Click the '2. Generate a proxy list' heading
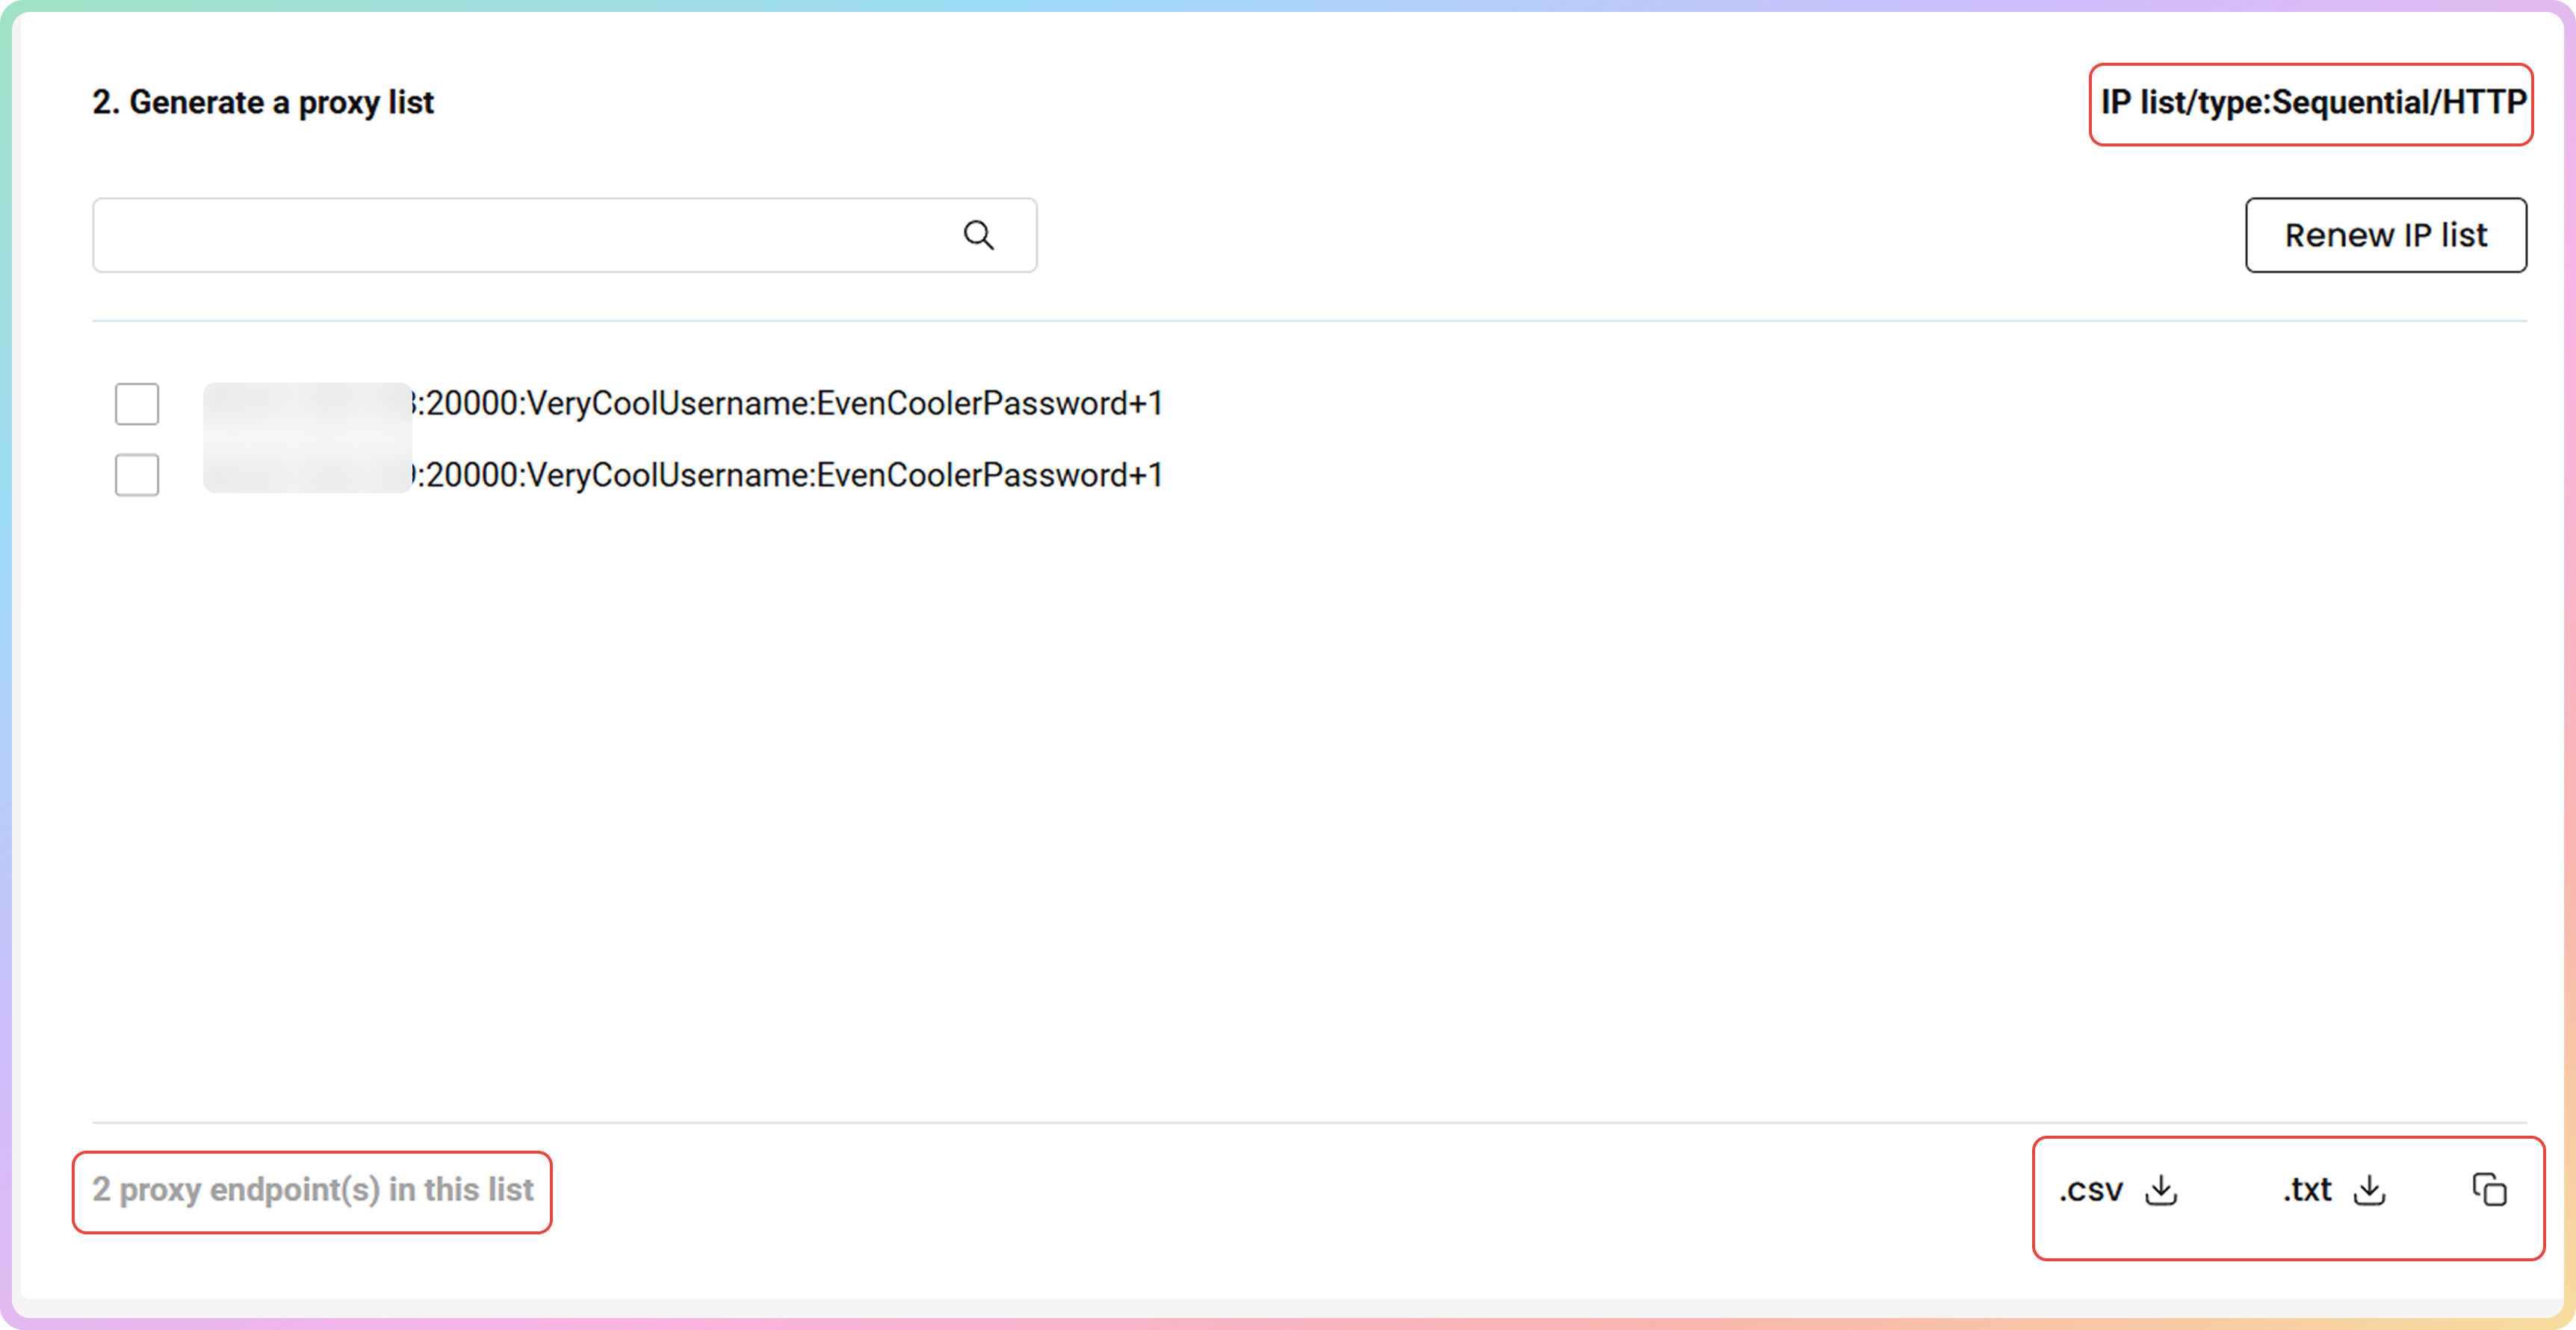2576x1330 pixels. [263, 102]
